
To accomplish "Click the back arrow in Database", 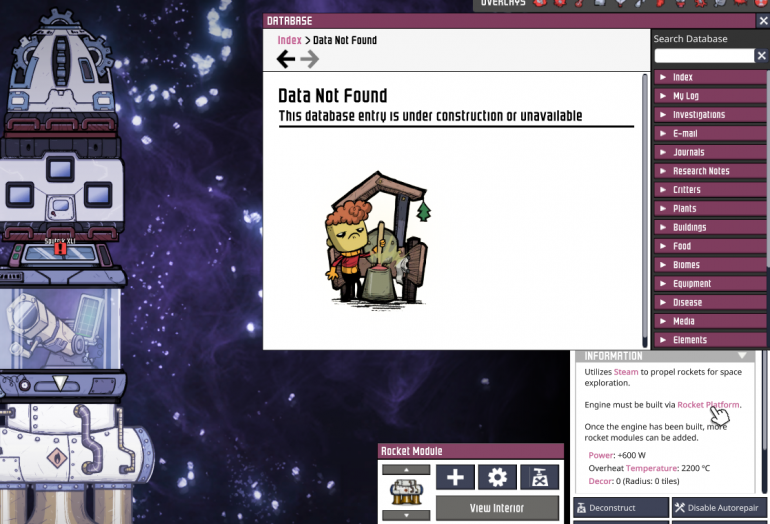I will coord(286,59).
